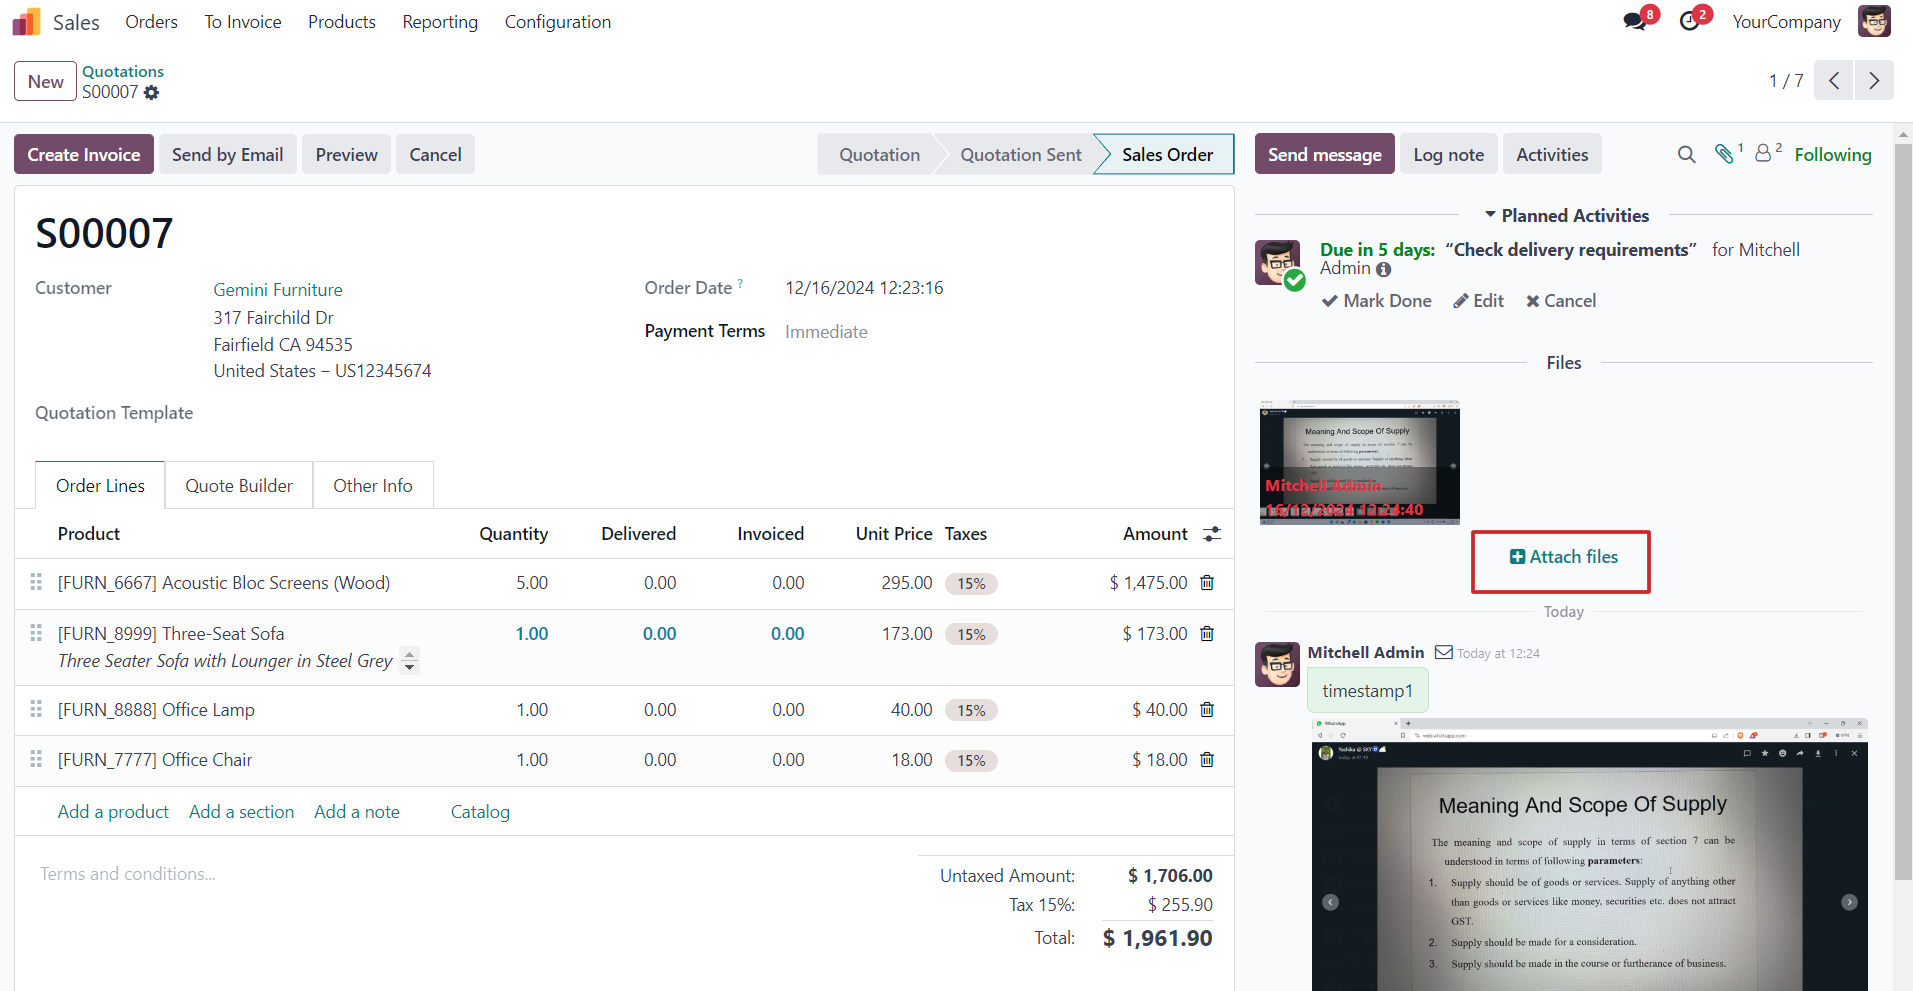Cancel the planned activity
1913x991 pixels.
[1561, 301]
